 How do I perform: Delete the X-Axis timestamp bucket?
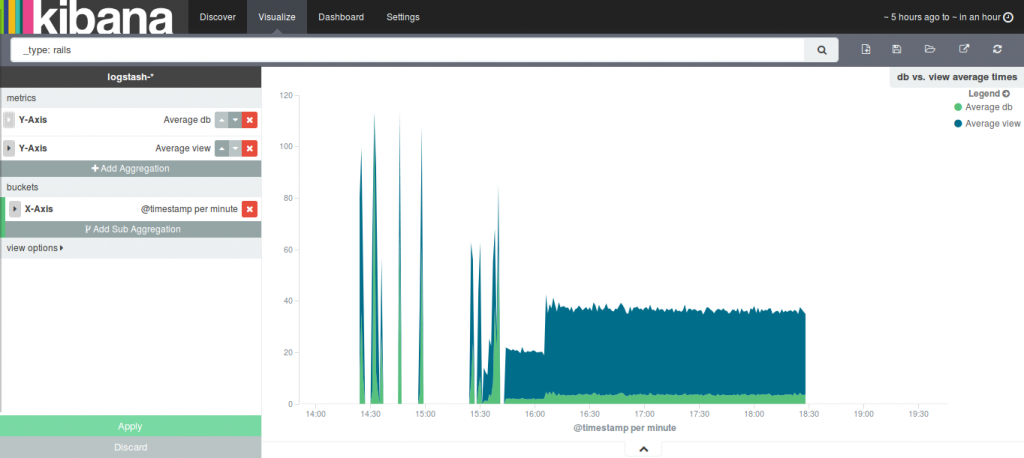250,209
